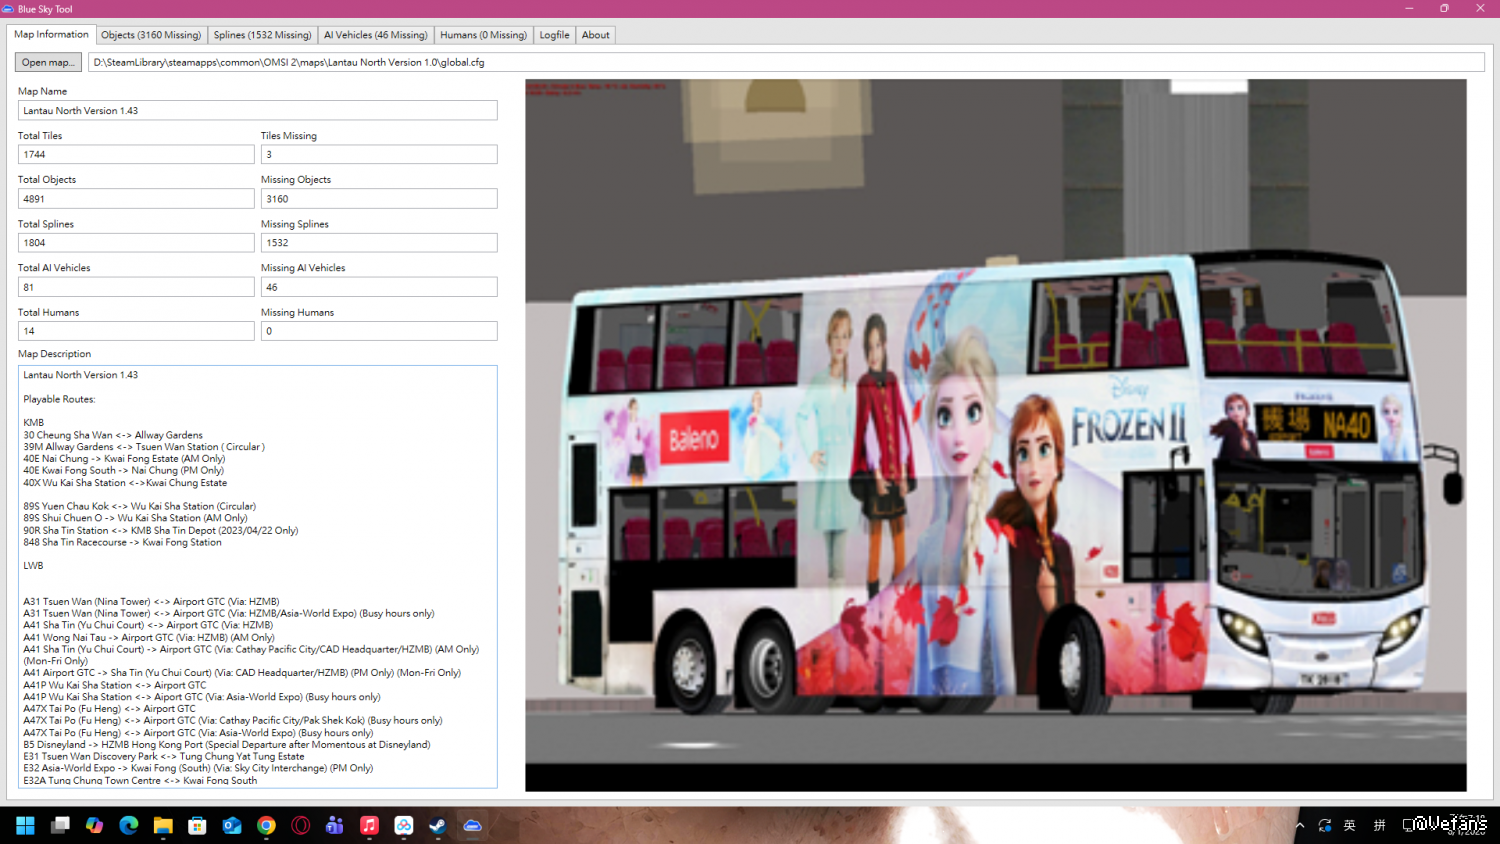Launch Google Chrome from the taskbar
Screen dimensions: 1500x844
[x=266, y=825]
